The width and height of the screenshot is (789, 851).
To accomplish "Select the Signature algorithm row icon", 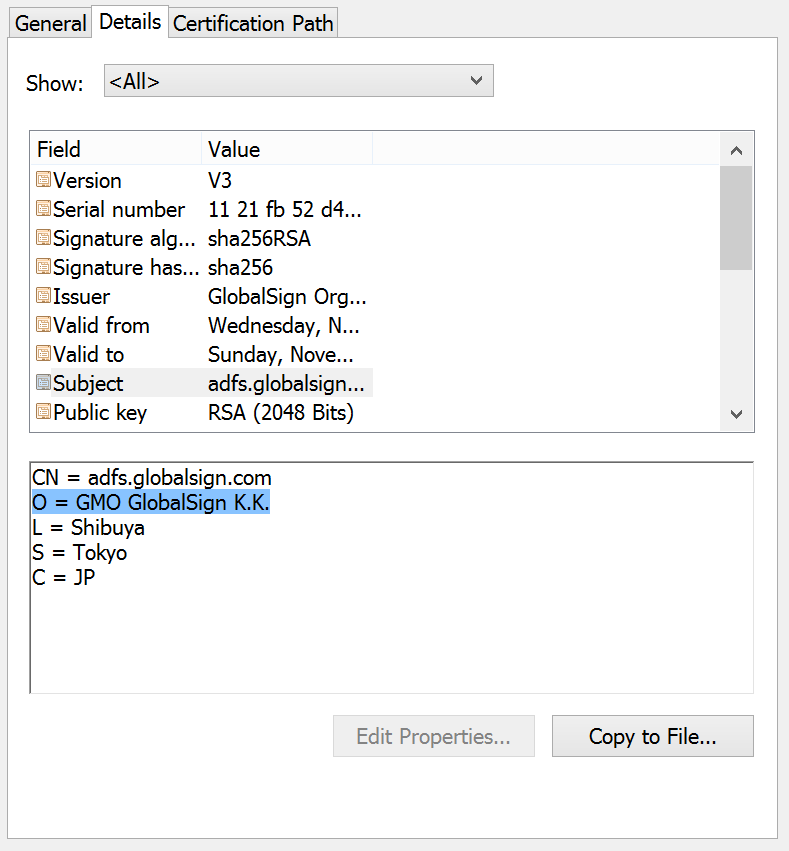I will [x=43, y=239].
